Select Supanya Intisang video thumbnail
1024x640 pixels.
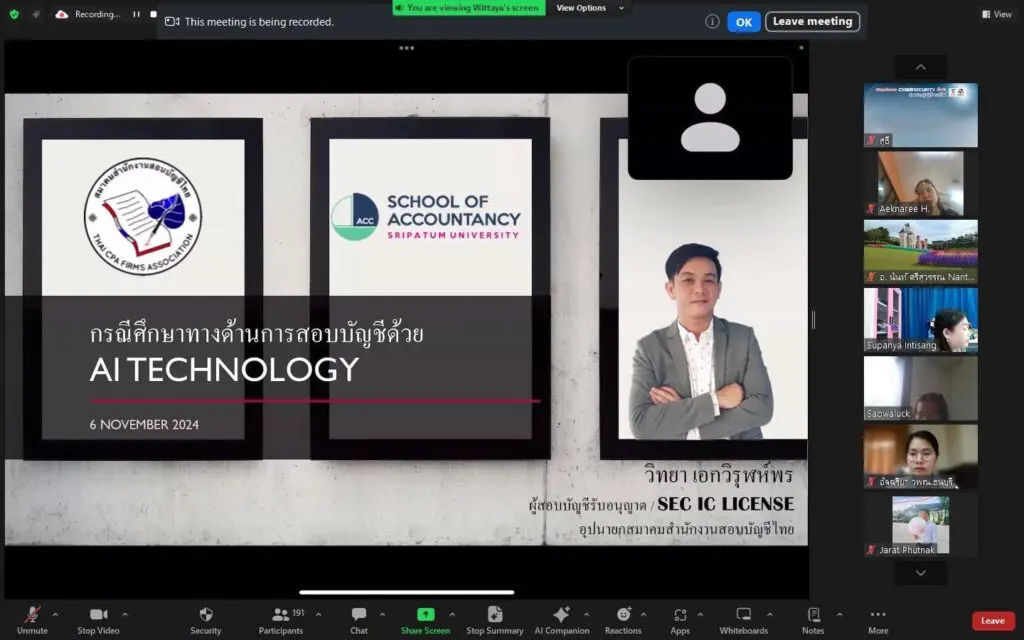(921, 320)
